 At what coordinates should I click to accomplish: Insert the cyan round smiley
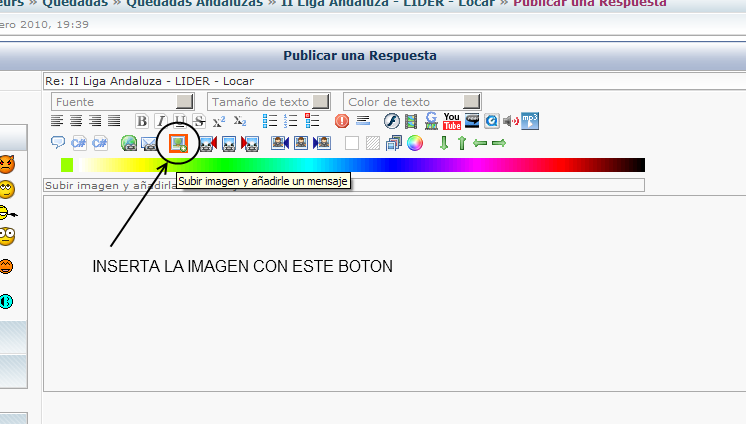point(6,301)
